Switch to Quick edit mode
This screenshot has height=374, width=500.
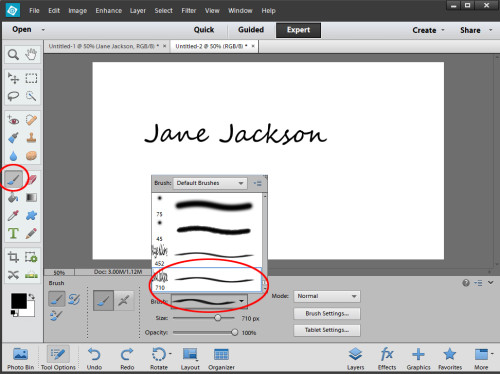[x=204, y=30]
